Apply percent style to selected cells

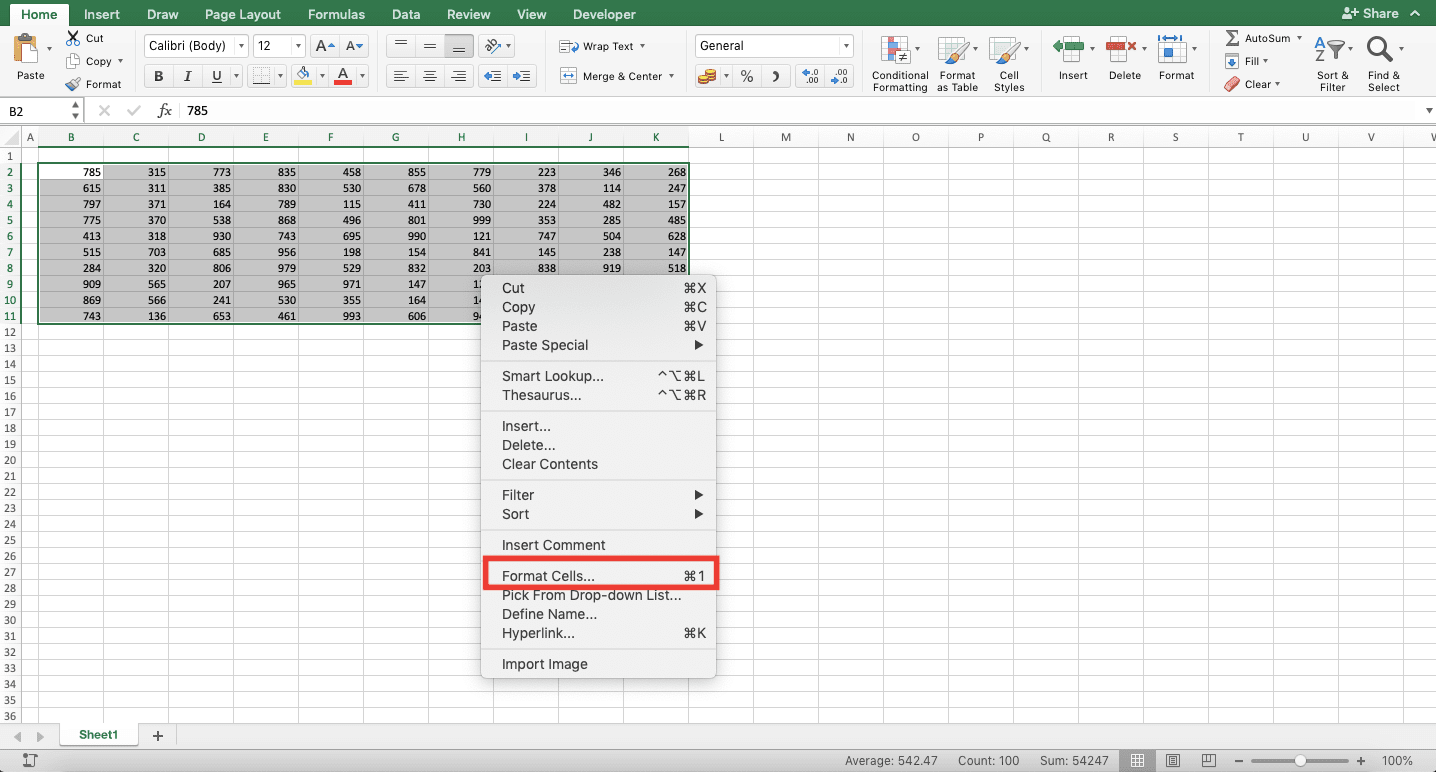[746, 75]
